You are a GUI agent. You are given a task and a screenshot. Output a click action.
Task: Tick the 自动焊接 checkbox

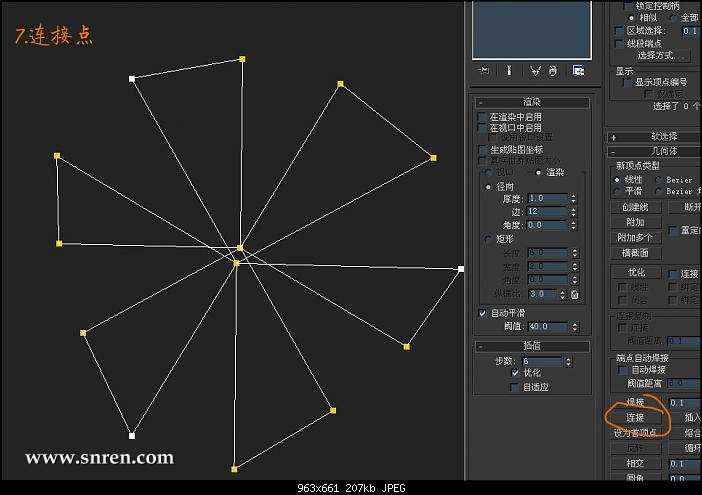click(x=622, y=370)
